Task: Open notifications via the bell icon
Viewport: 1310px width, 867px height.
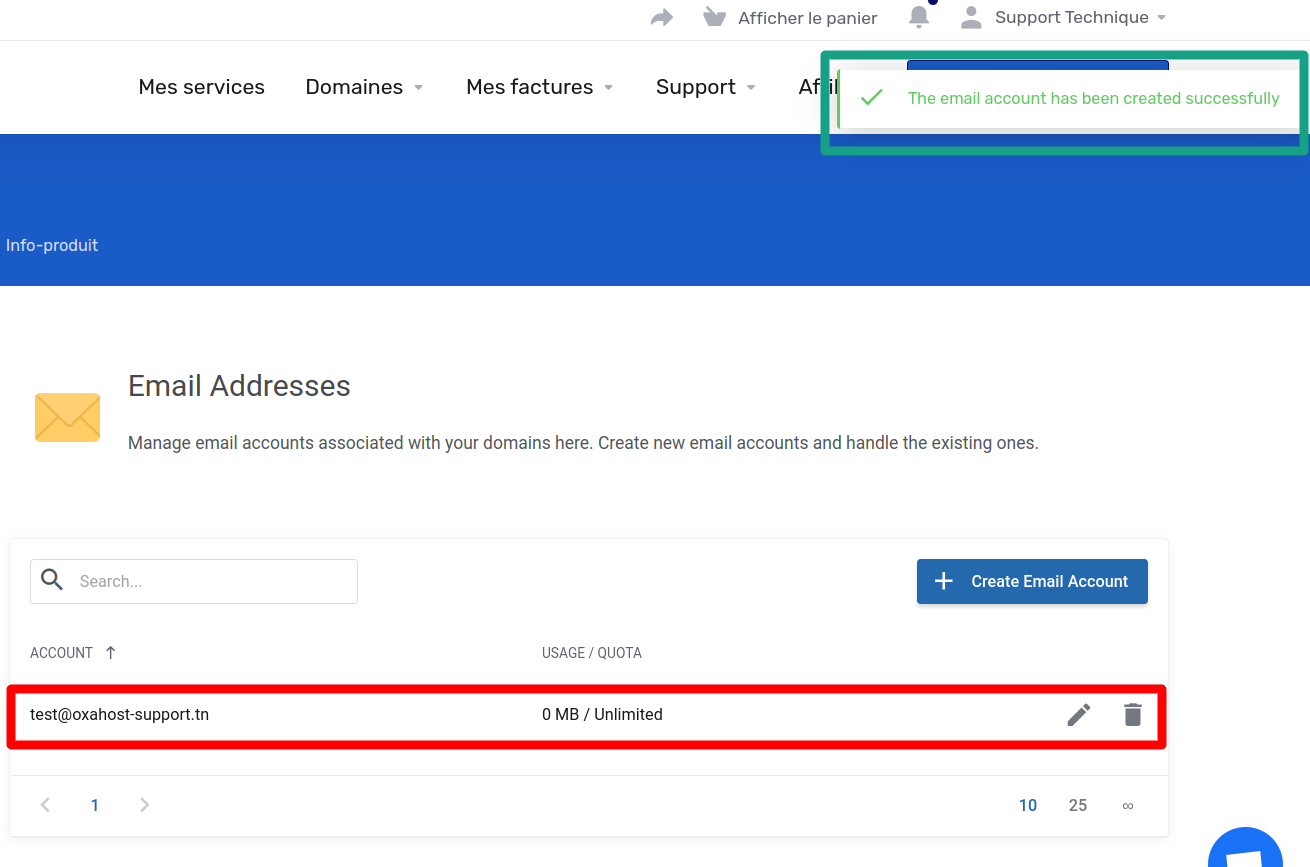Action: coord(918,17)
